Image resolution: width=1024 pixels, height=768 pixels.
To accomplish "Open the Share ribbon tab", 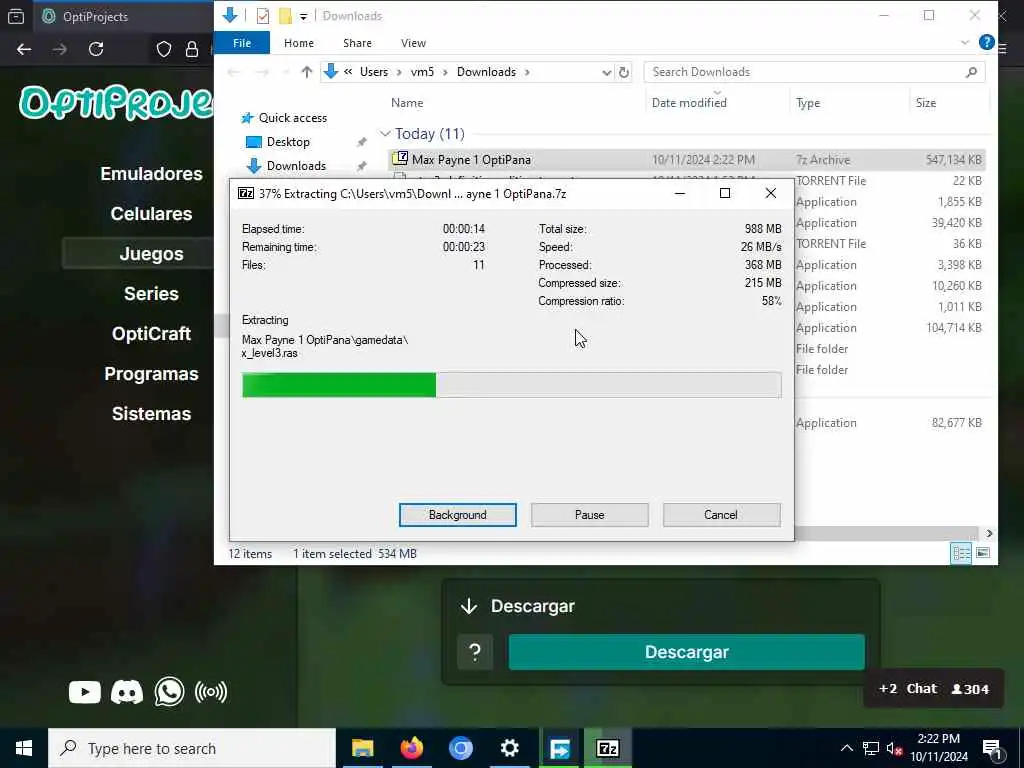I will [357, 43].
